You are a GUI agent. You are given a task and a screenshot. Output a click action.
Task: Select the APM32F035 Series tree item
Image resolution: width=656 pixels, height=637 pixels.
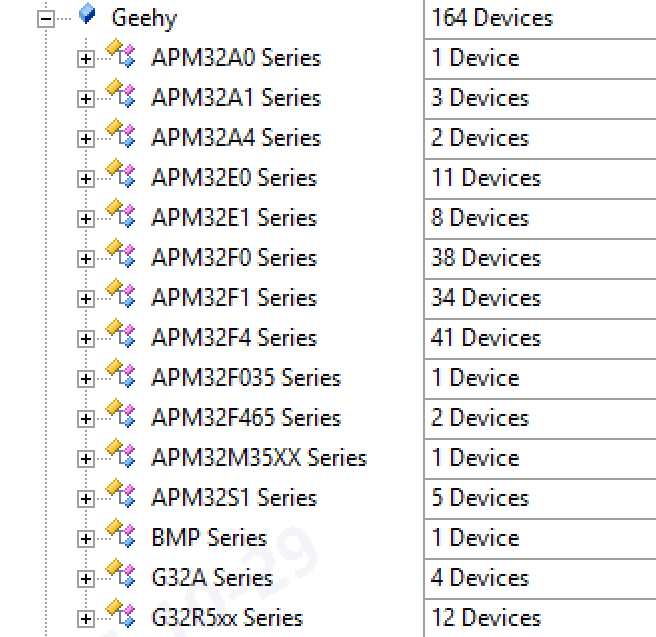245,378
